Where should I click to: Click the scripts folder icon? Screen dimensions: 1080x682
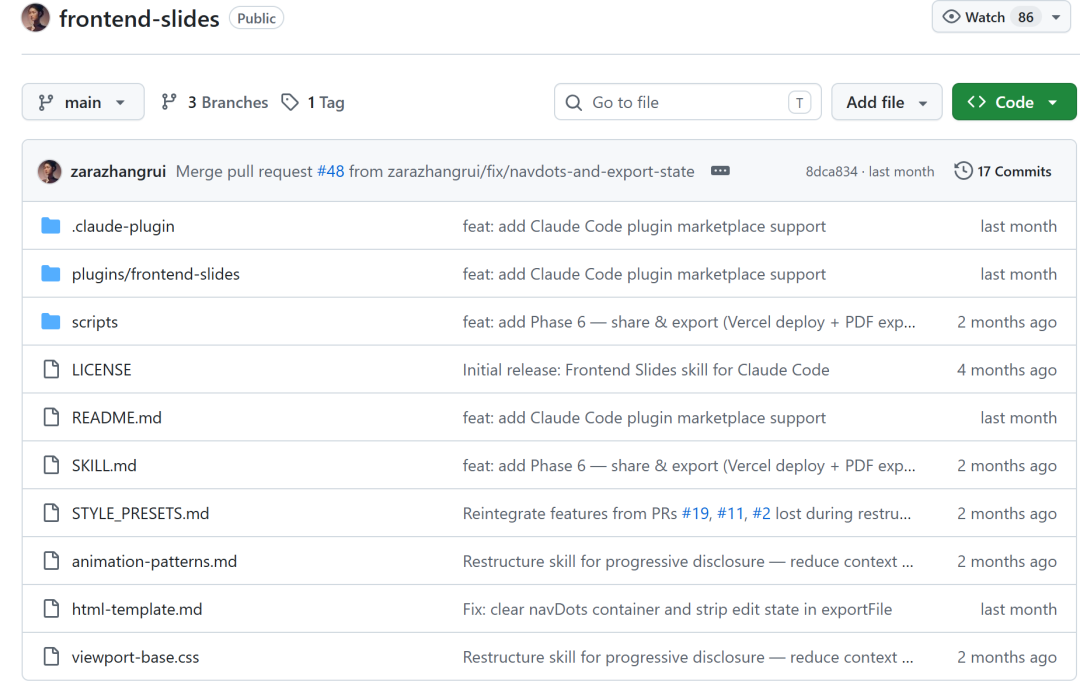point(51,322)
